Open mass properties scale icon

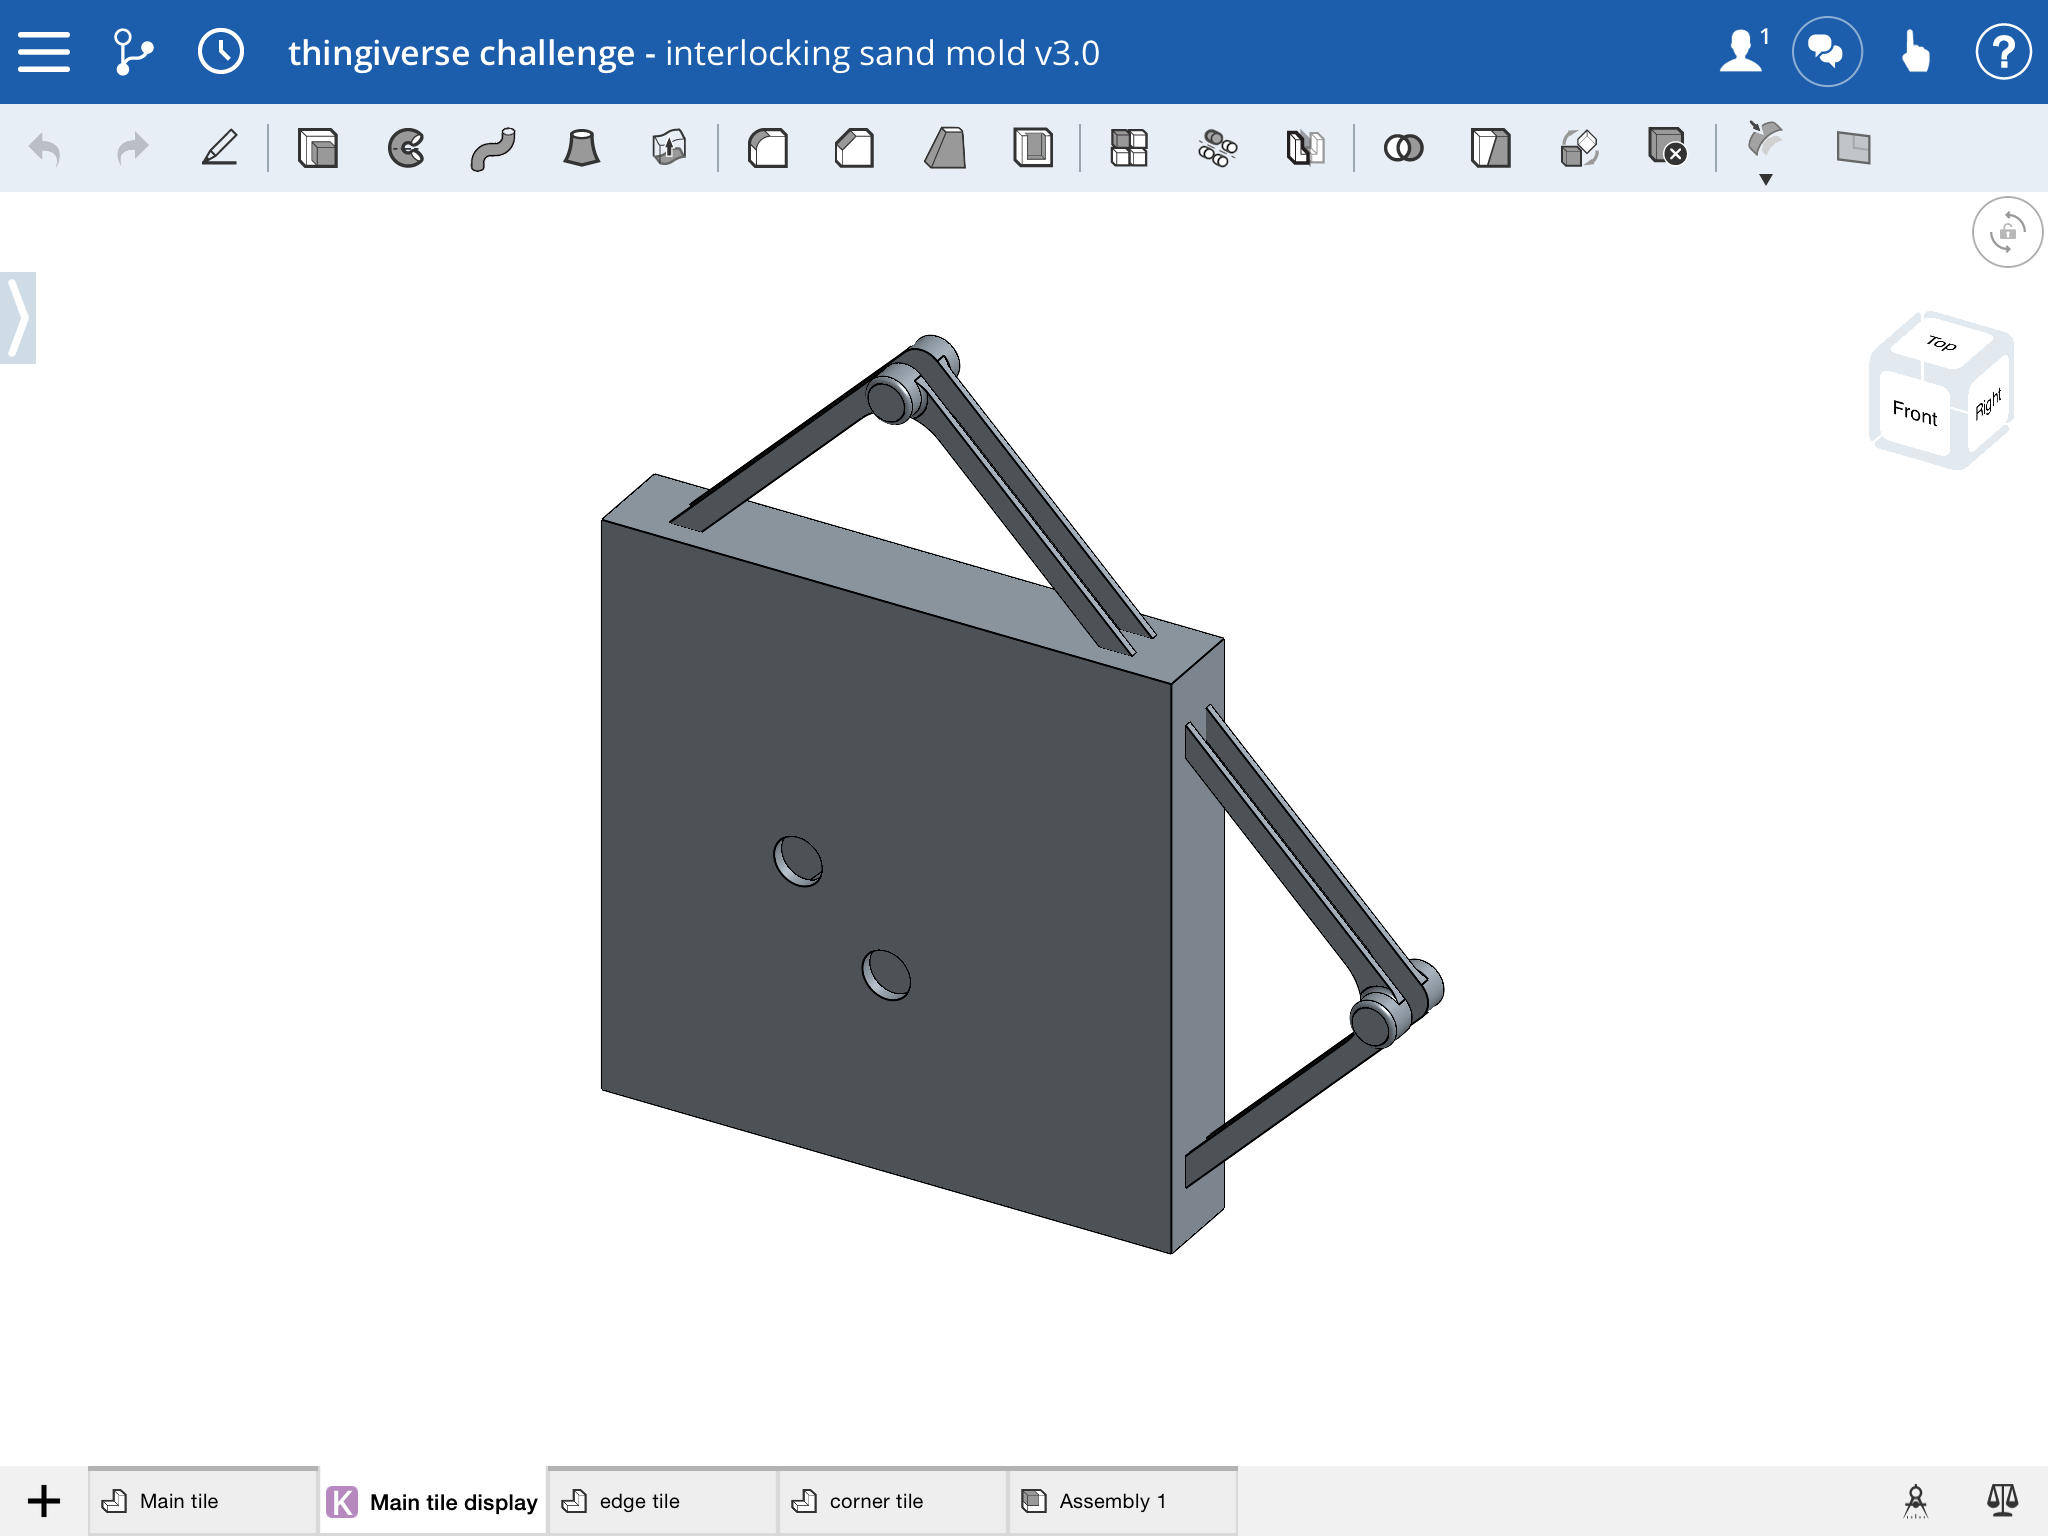(x=2002, y=1501)
